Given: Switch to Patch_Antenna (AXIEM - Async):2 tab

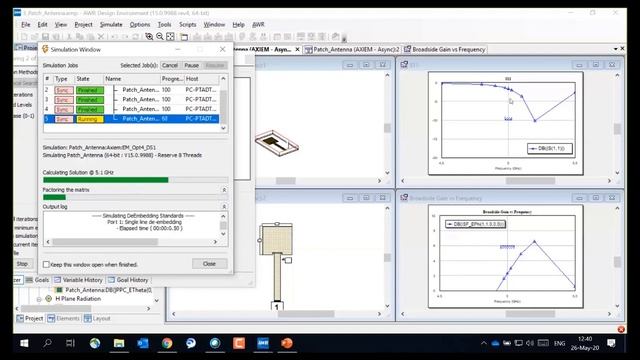Looking at the screenshot, I should point(352,49).
